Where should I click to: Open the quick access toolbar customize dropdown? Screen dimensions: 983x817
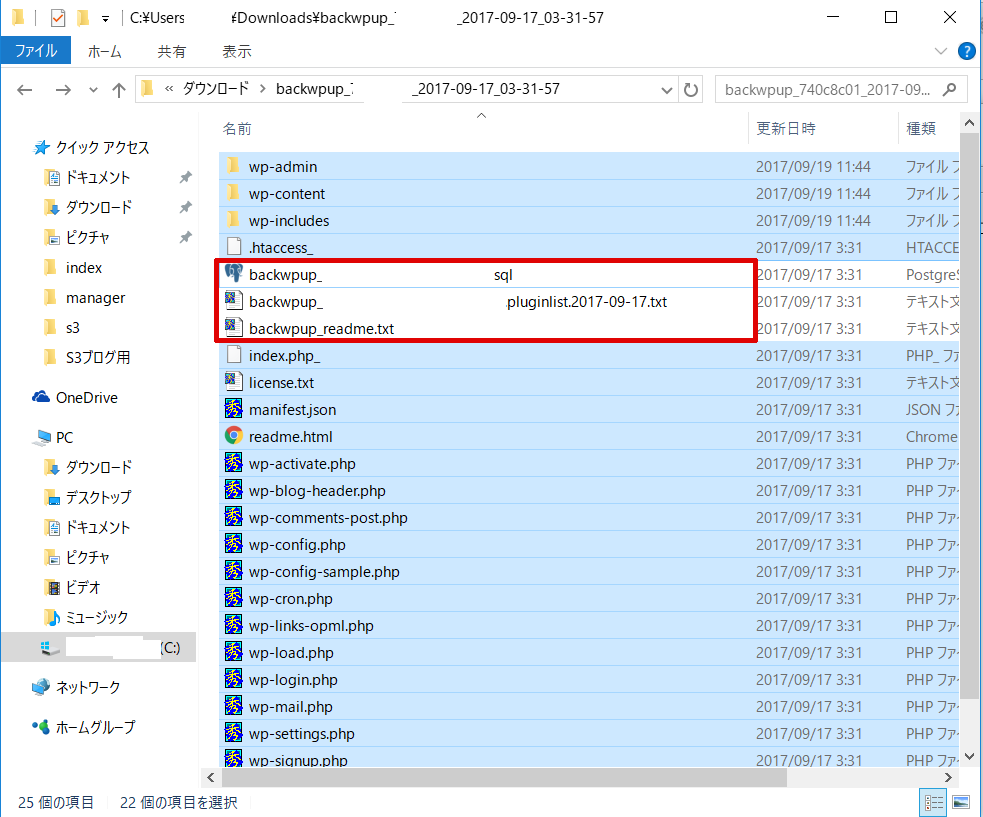(x=105, y=19)
